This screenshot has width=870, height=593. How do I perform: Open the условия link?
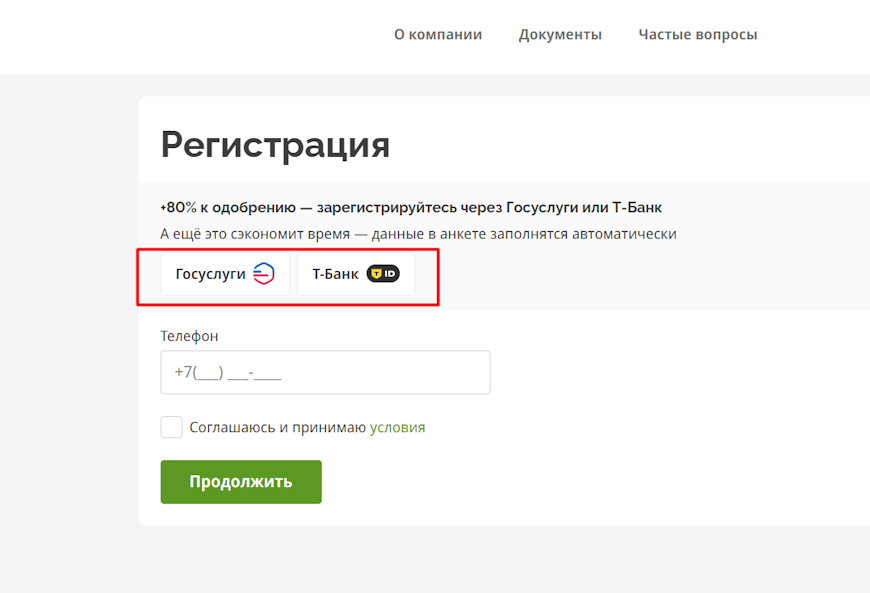coord(397,428)
